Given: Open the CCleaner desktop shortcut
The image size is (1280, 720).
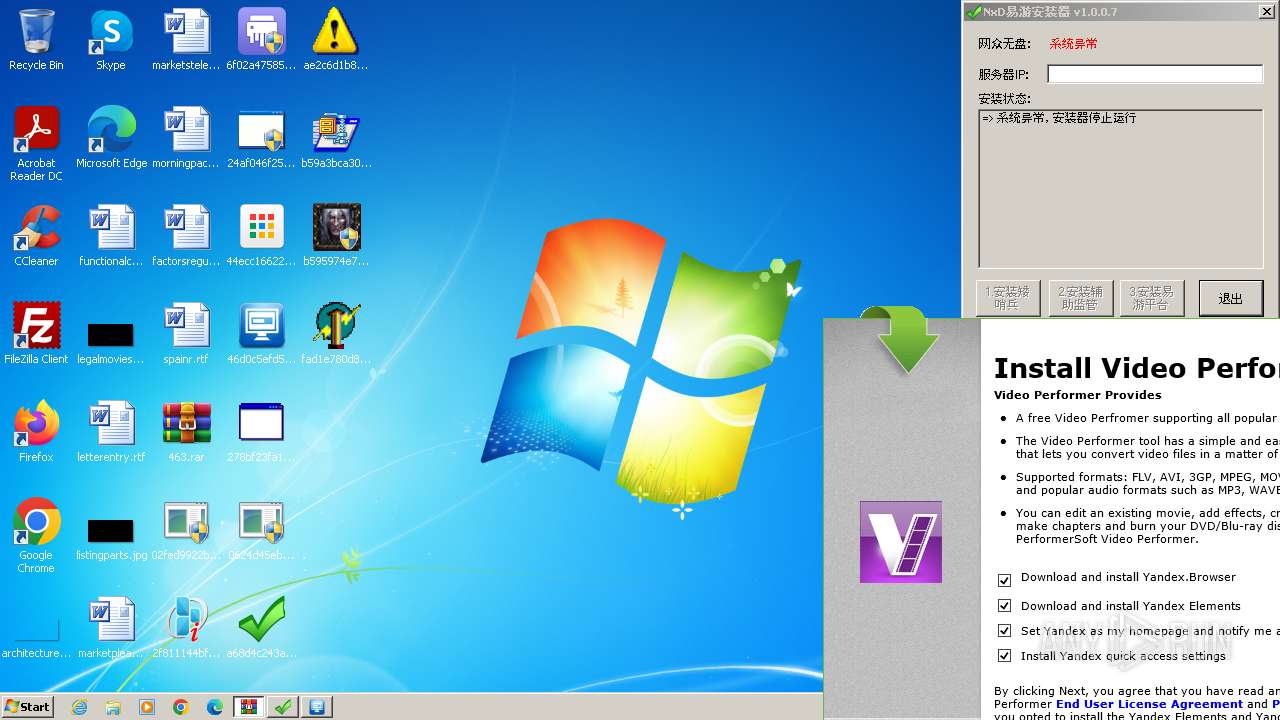Looking at the screenshot, I should [x=36, y=236].
